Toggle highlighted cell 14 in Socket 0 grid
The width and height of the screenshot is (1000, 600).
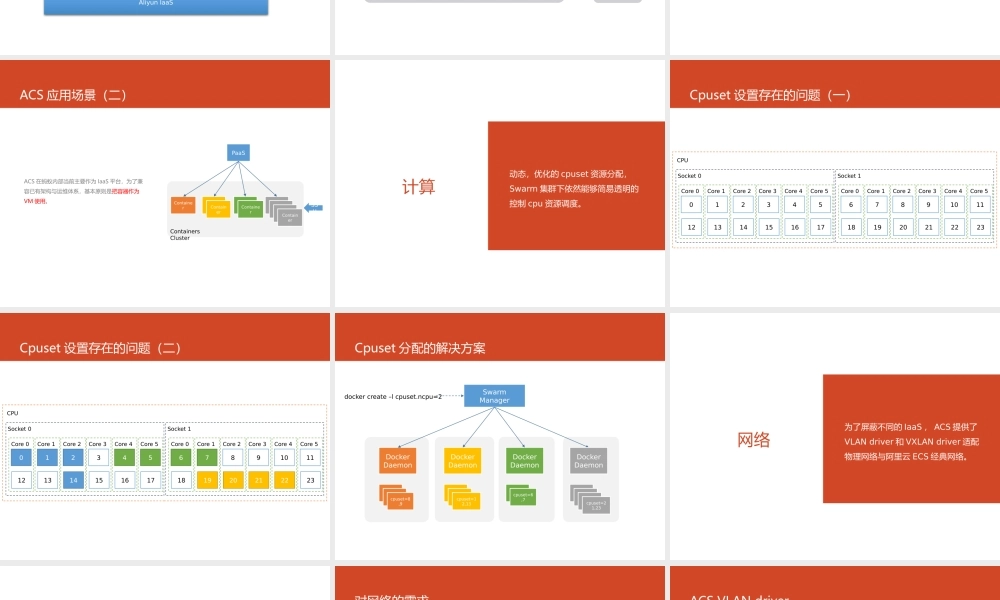(73, 480)
